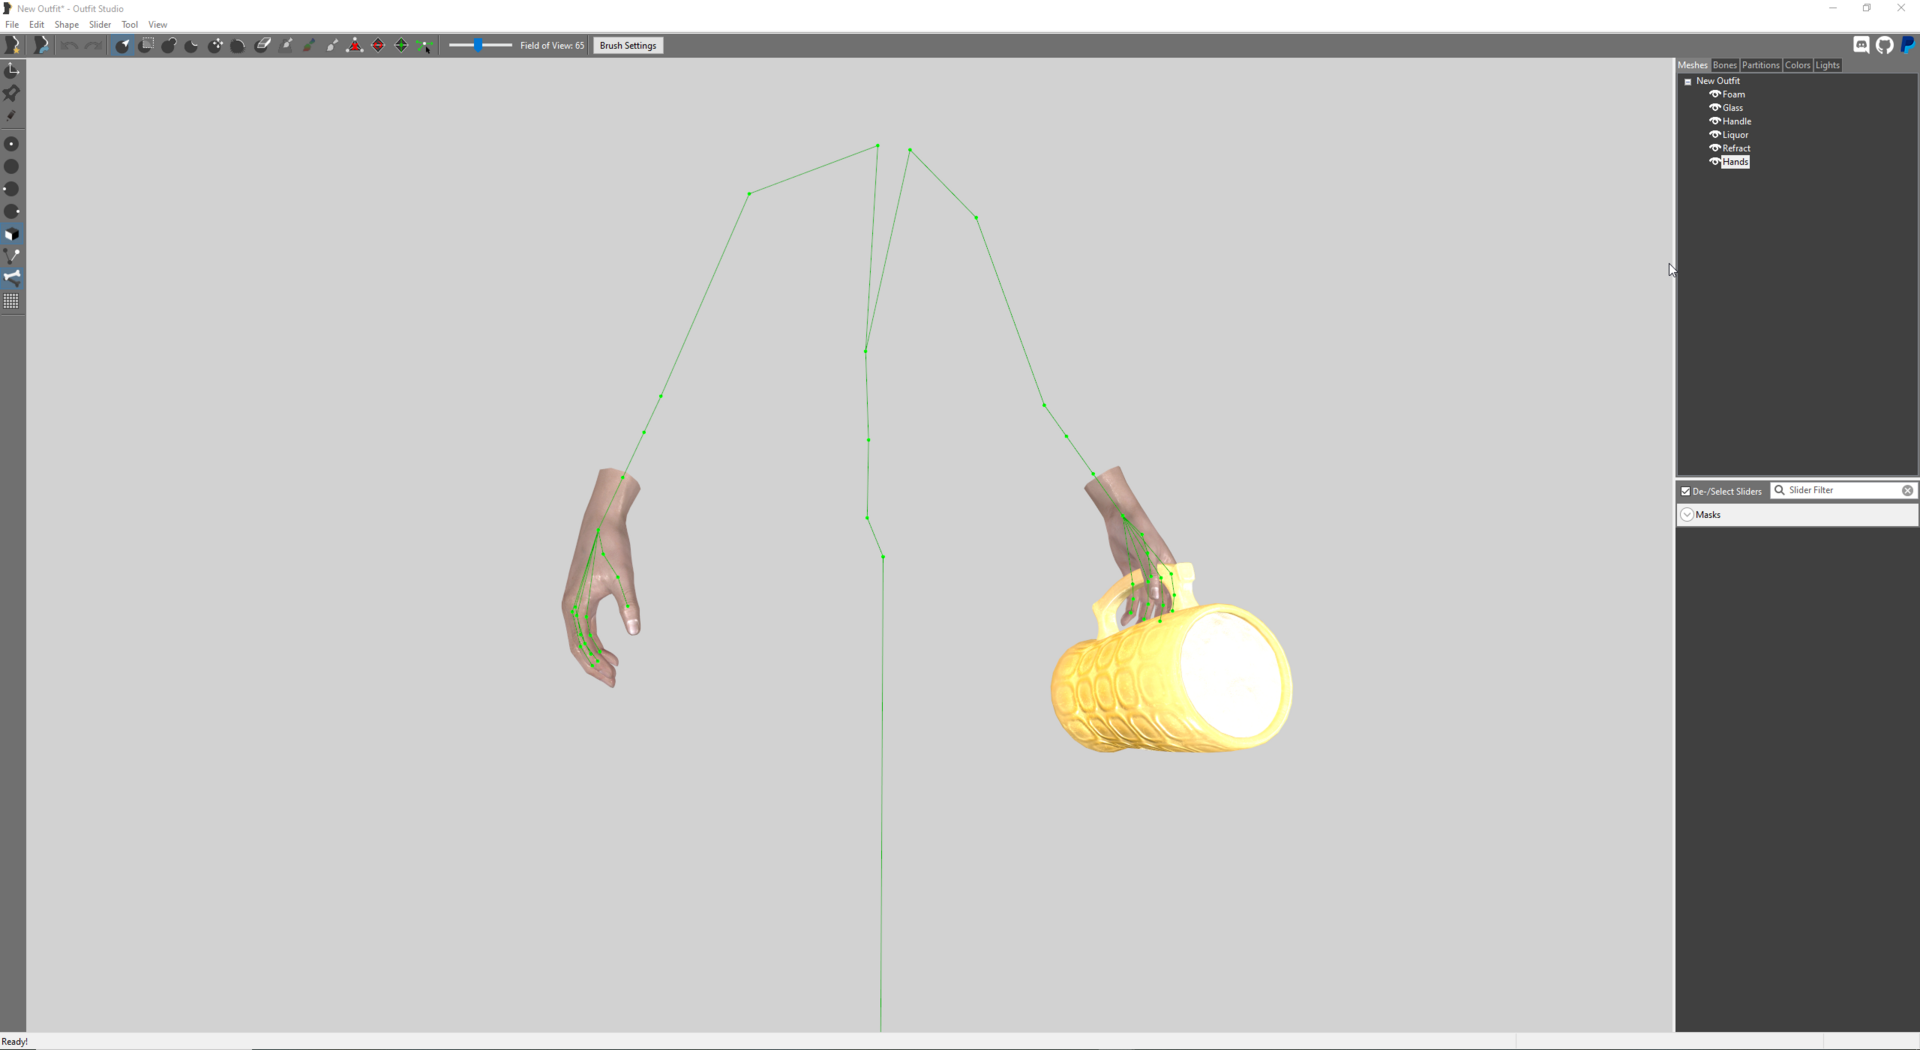This screenshot has height=1050, width=1920.
Task: Select the Liquor mesh row
Action: click(1736, 135)
